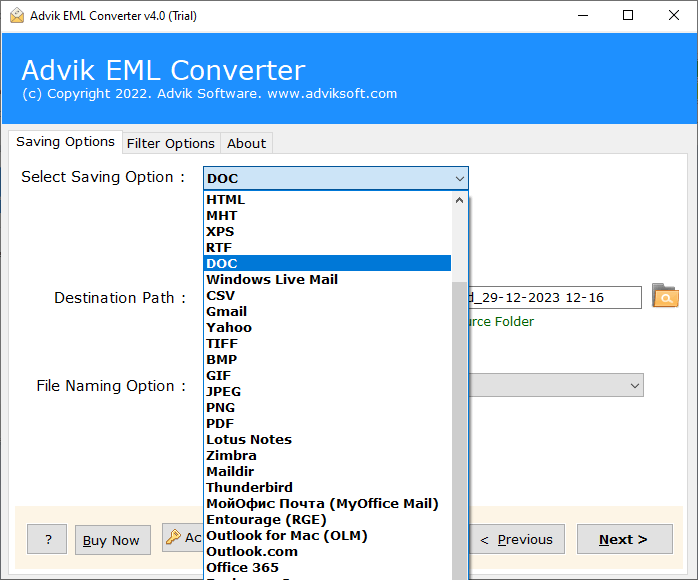Choose HTML from the saving list
Image resolution: width=699 pixels, height=582 pixels.
coord(327,200)
